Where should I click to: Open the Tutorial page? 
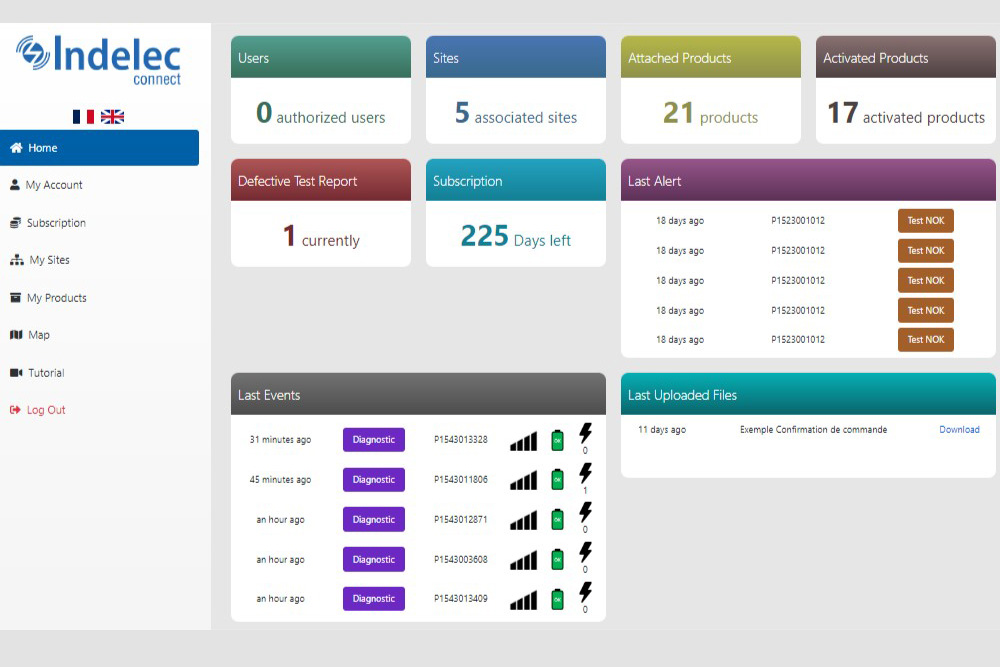point(46,373)
